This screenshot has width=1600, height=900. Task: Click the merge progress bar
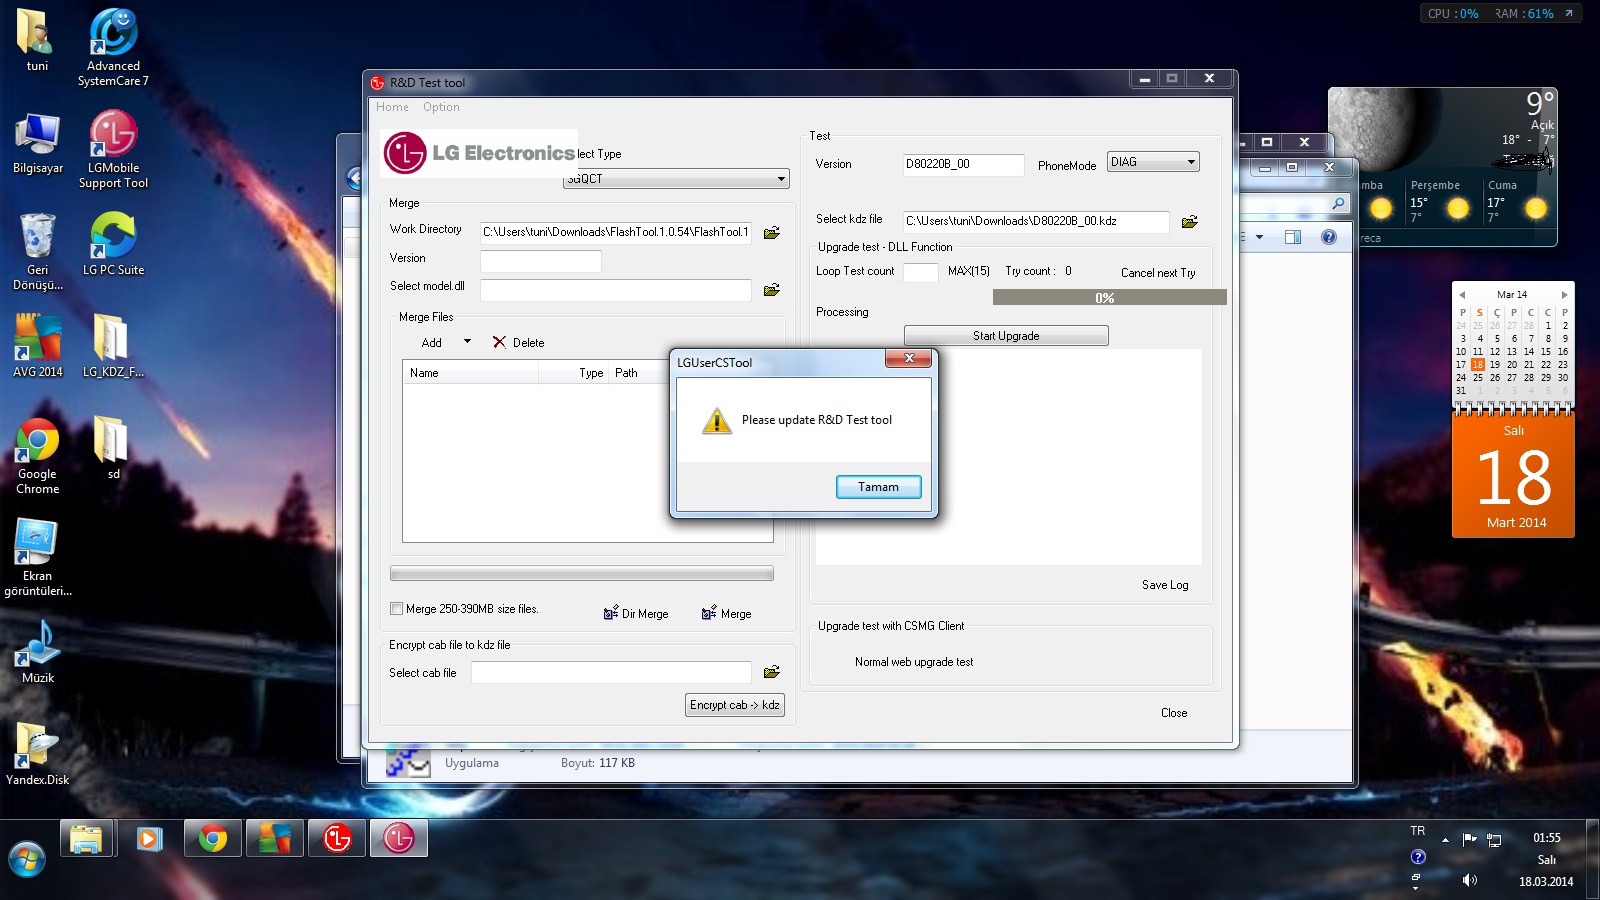pos(581,574)
